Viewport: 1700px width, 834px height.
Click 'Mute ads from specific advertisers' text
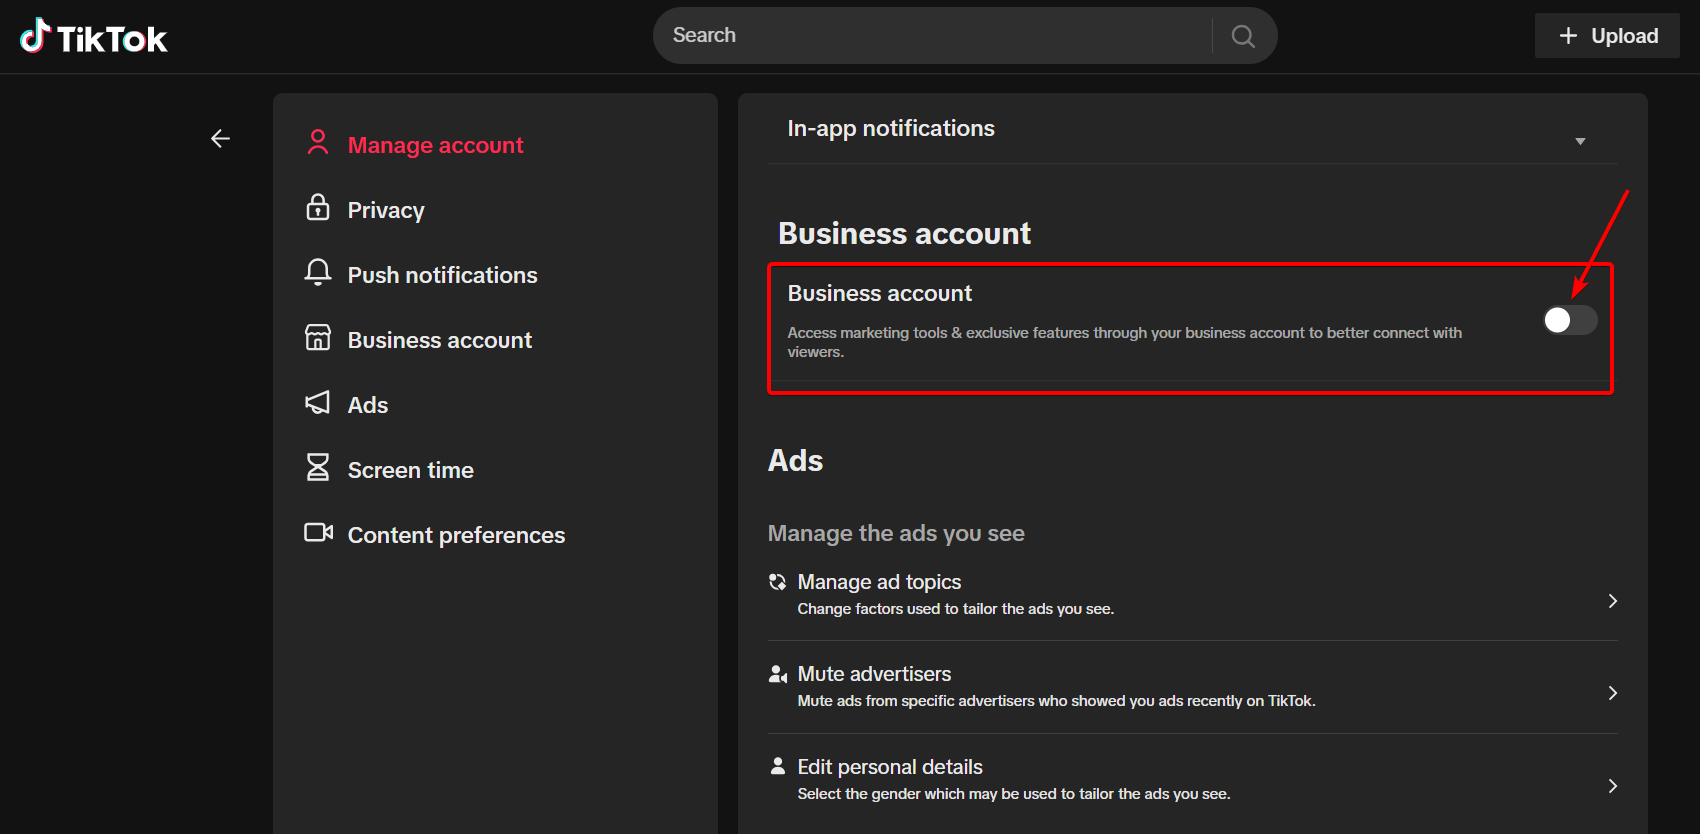click(x=1056, y=701)
